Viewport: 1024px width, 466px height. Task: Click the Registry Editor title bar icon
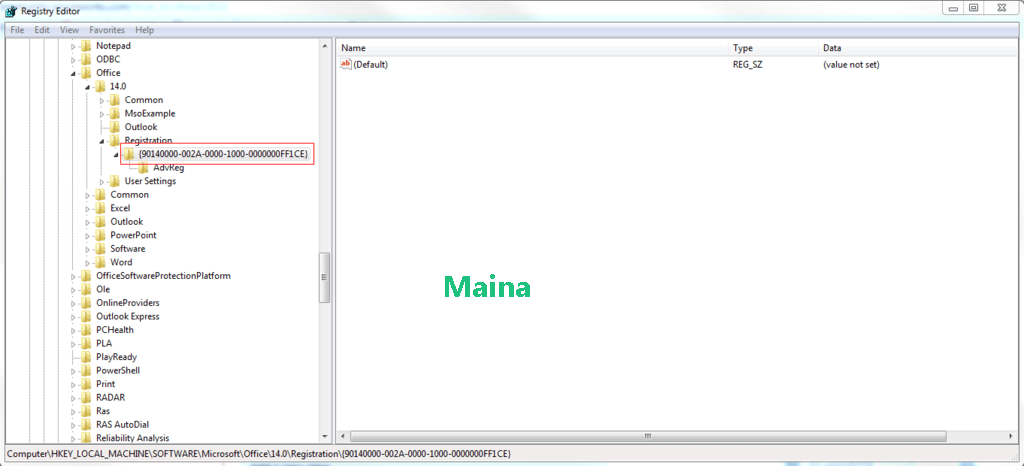click(11, 10)
